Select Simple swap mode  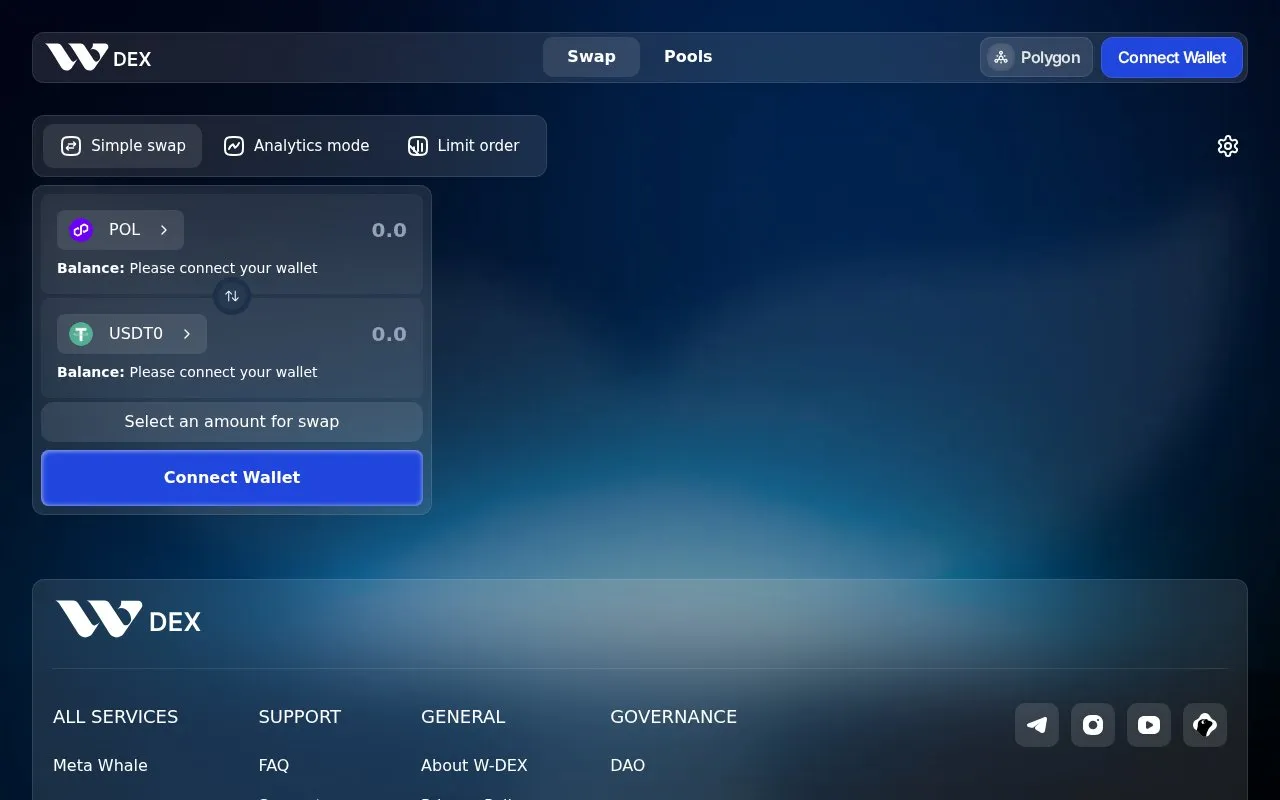coord(122,146)
